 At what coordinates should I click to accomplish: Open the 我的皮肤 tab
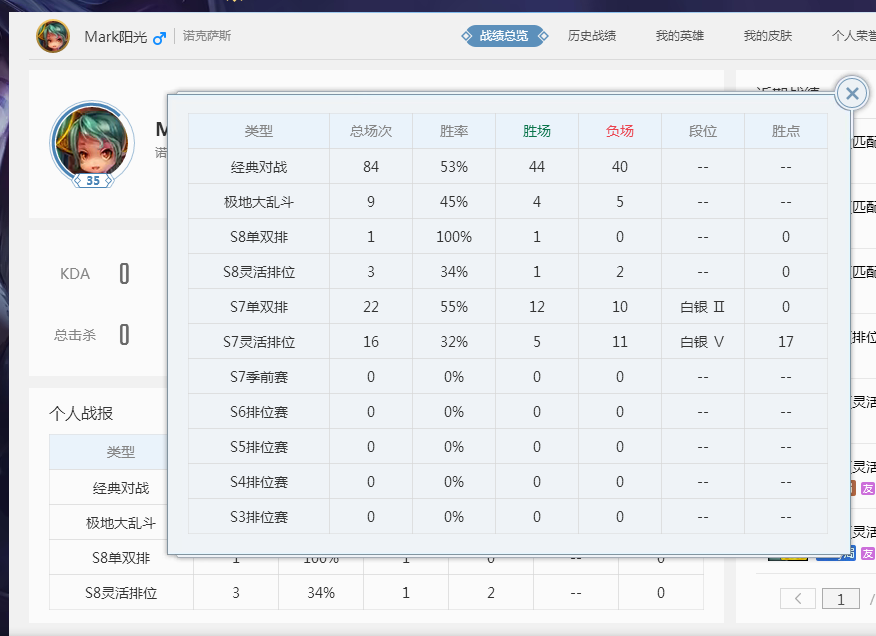[768, 36]
